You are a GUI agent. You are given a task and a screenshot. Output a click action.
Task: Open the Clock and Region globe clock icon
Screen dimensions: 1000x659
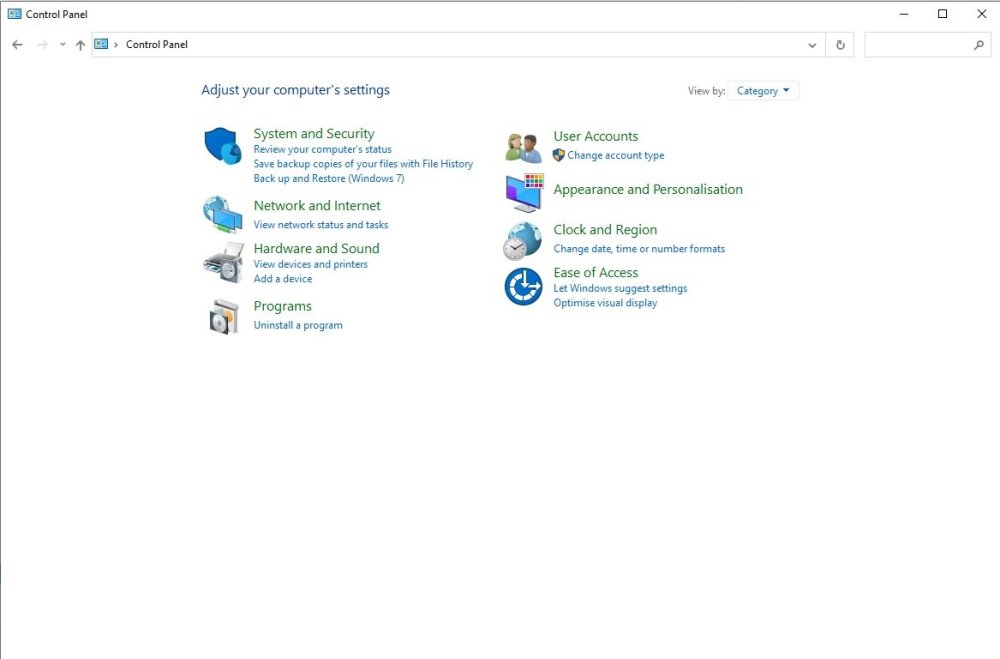pos(522,241)
